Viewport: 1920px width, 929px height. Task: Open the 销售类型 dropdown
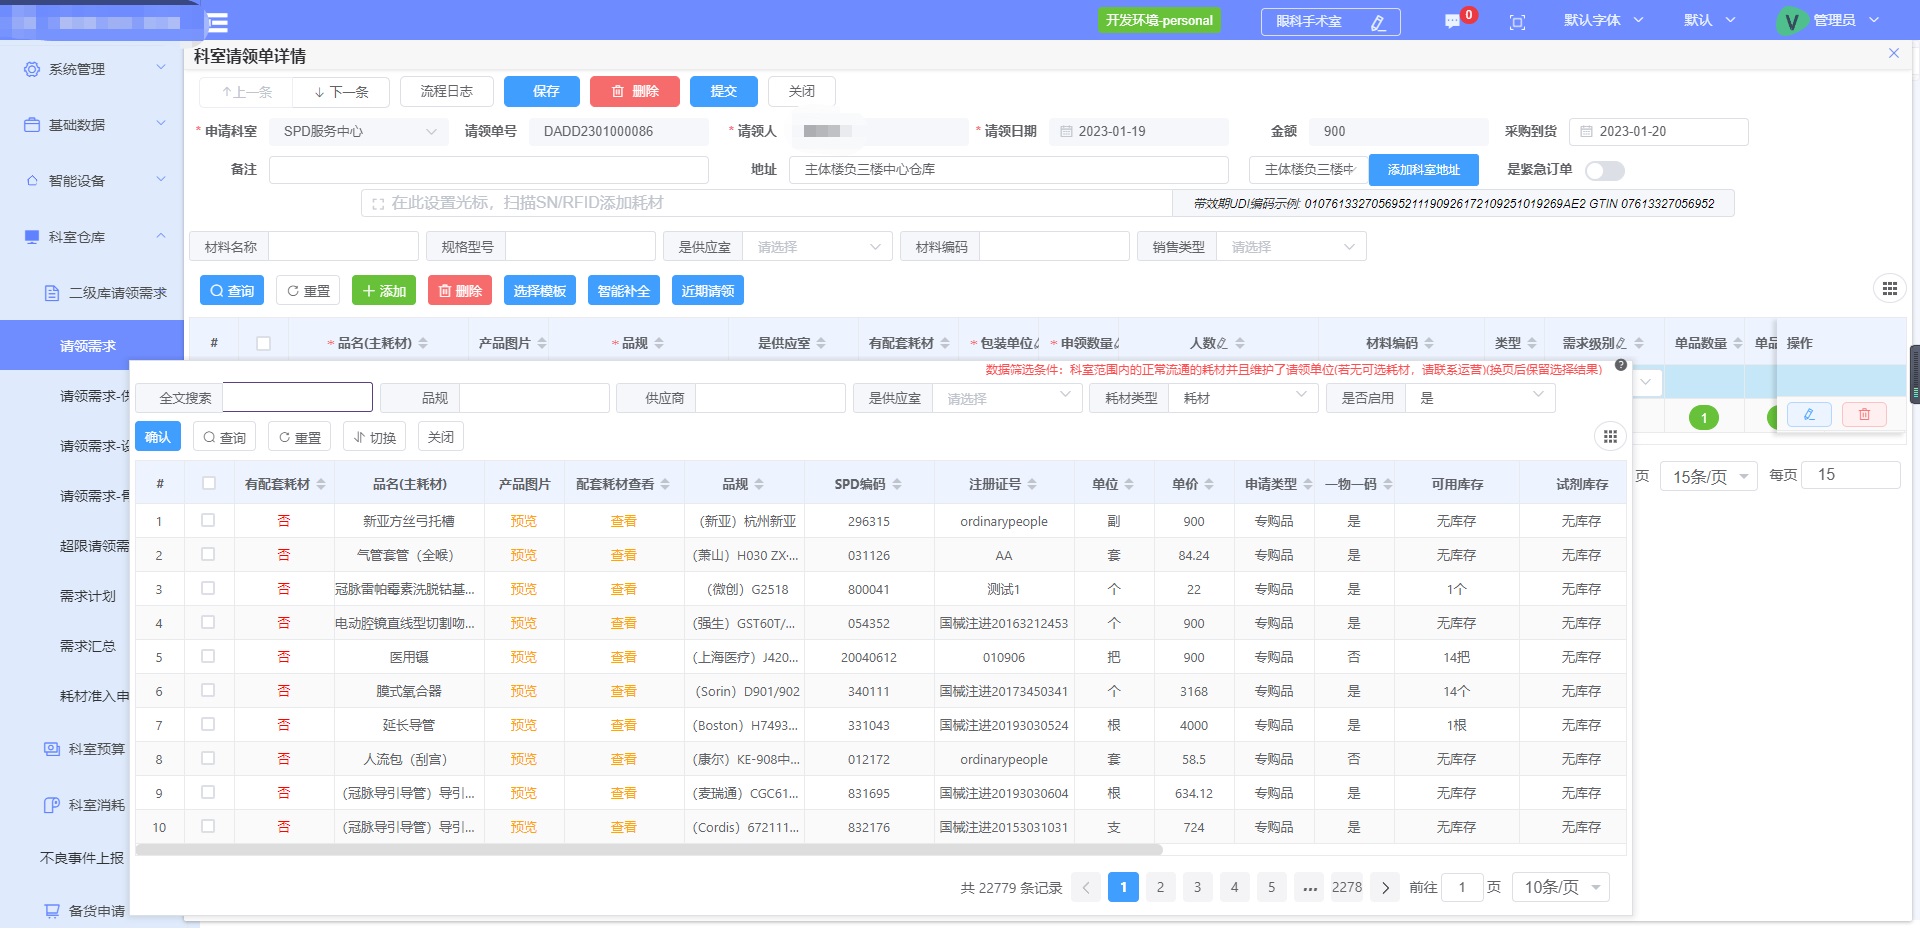[x=1291, y=247]
